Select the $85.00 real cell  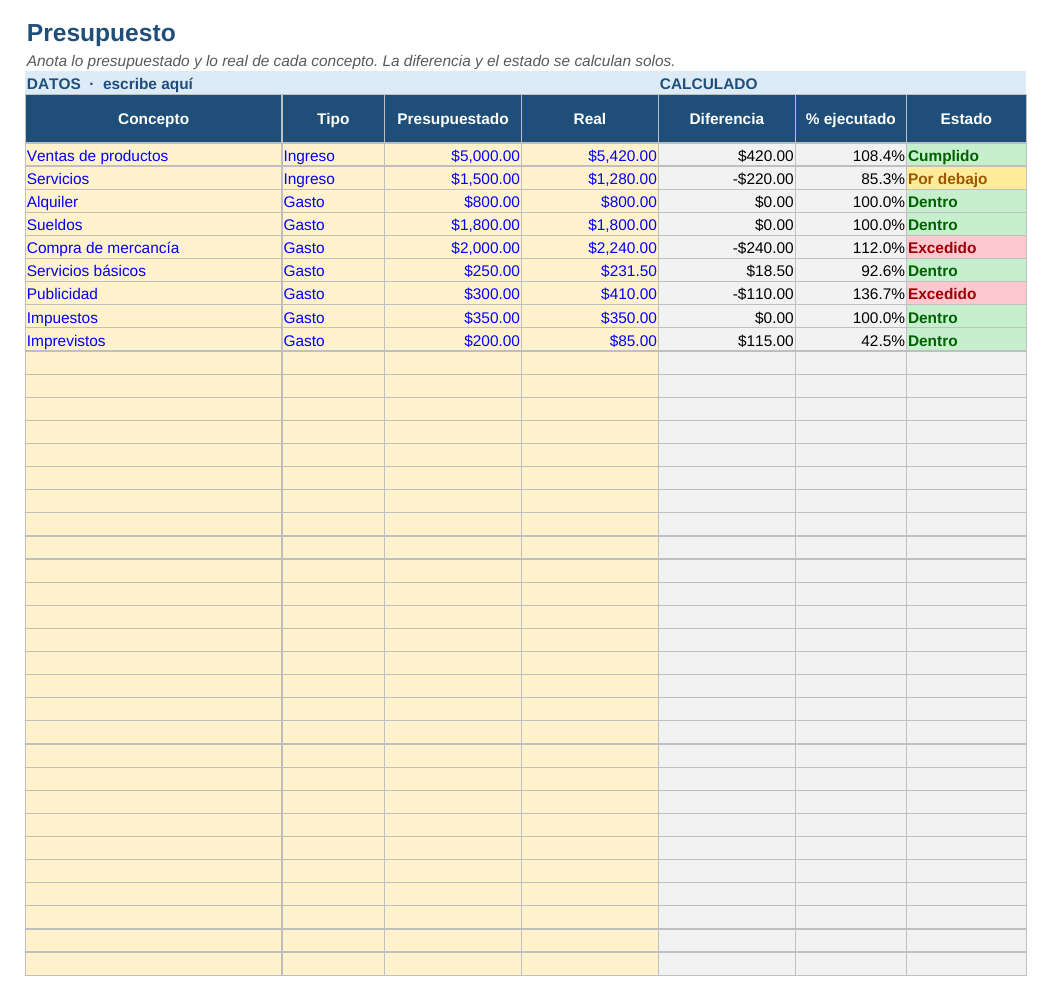[590, 340]
